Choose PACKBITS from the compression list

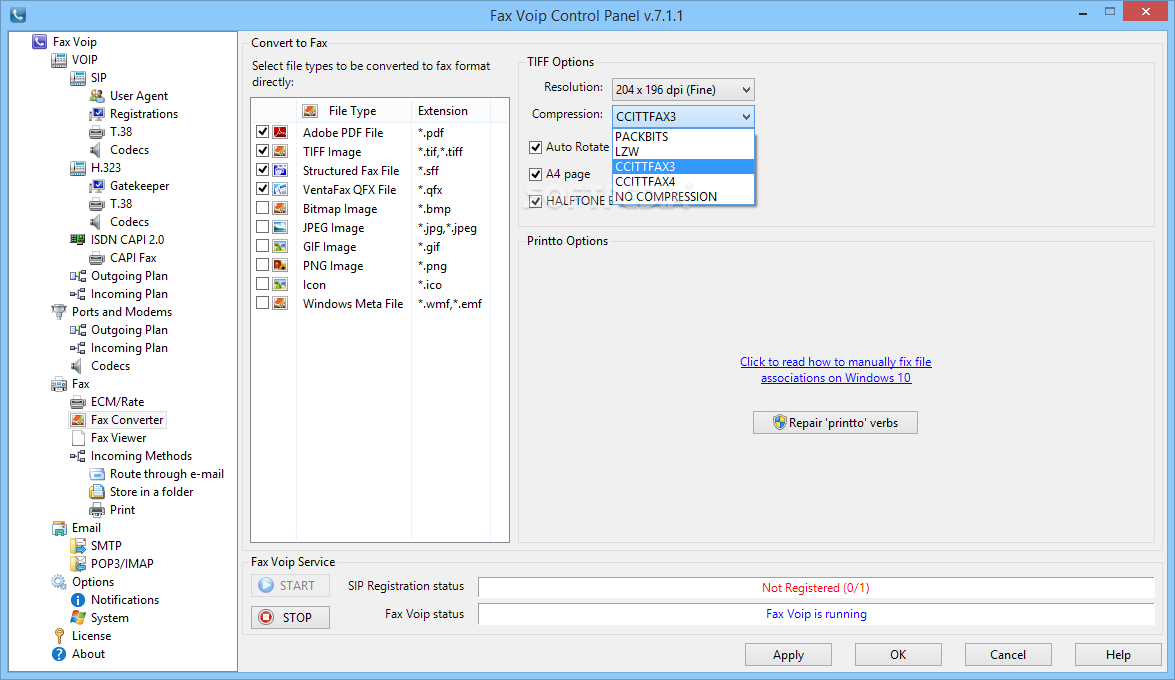[683, 136]
